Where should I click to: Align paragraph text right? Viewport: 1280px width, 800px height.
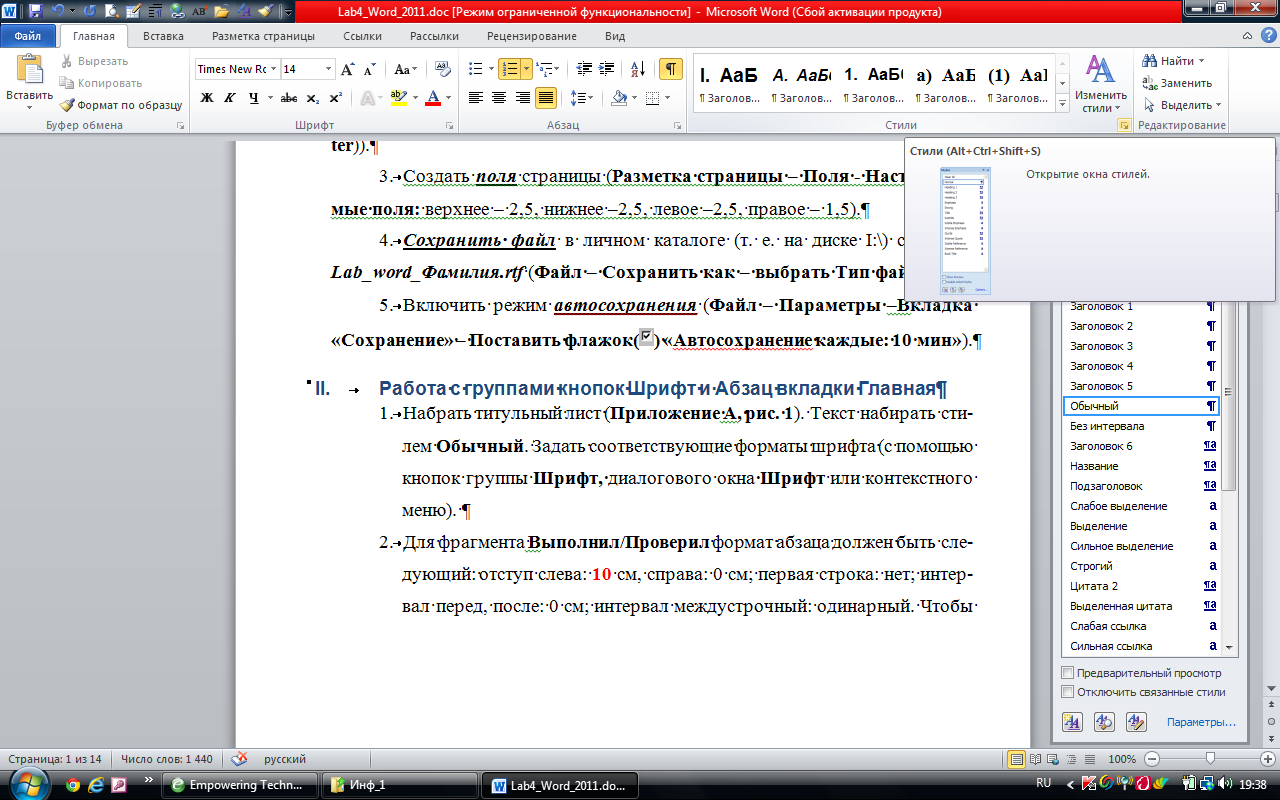pyautogui.click(x=522, y=98)
